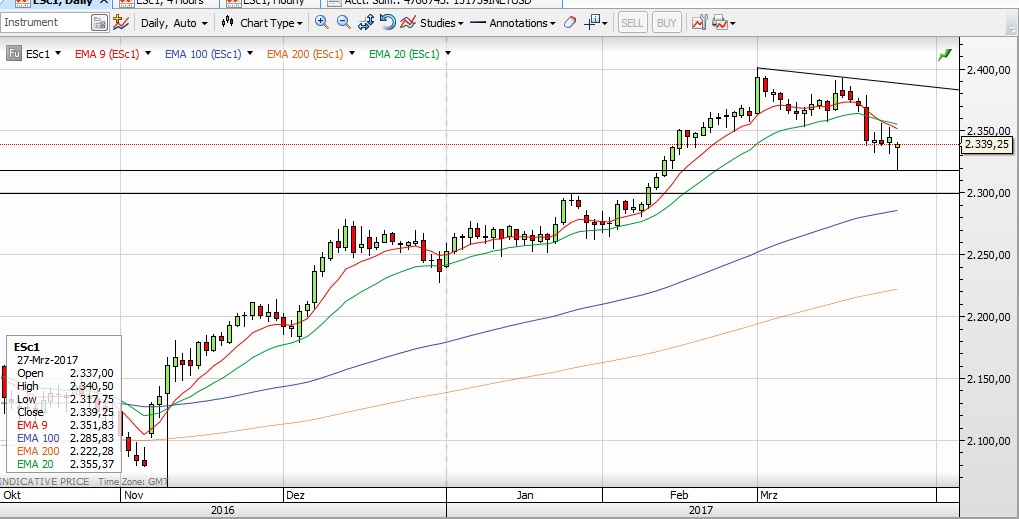Open the Annotations dropdown menu

pyautogui.click(x=513, y=23)
